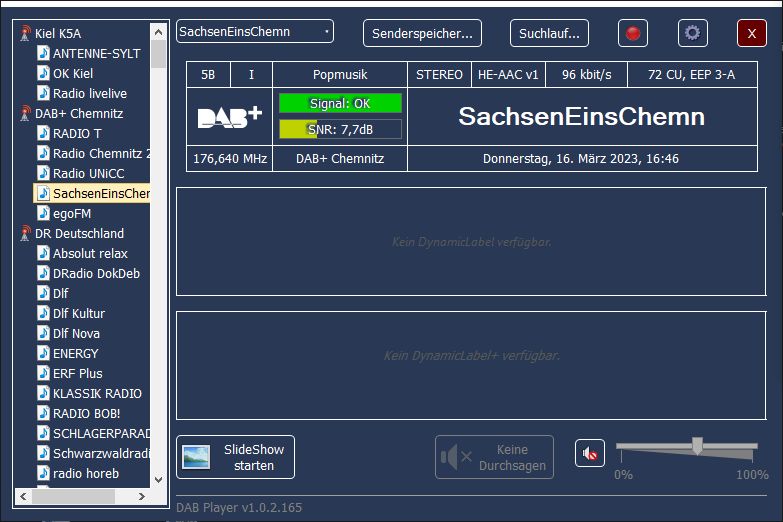Open settings with the gear icon

692,33
